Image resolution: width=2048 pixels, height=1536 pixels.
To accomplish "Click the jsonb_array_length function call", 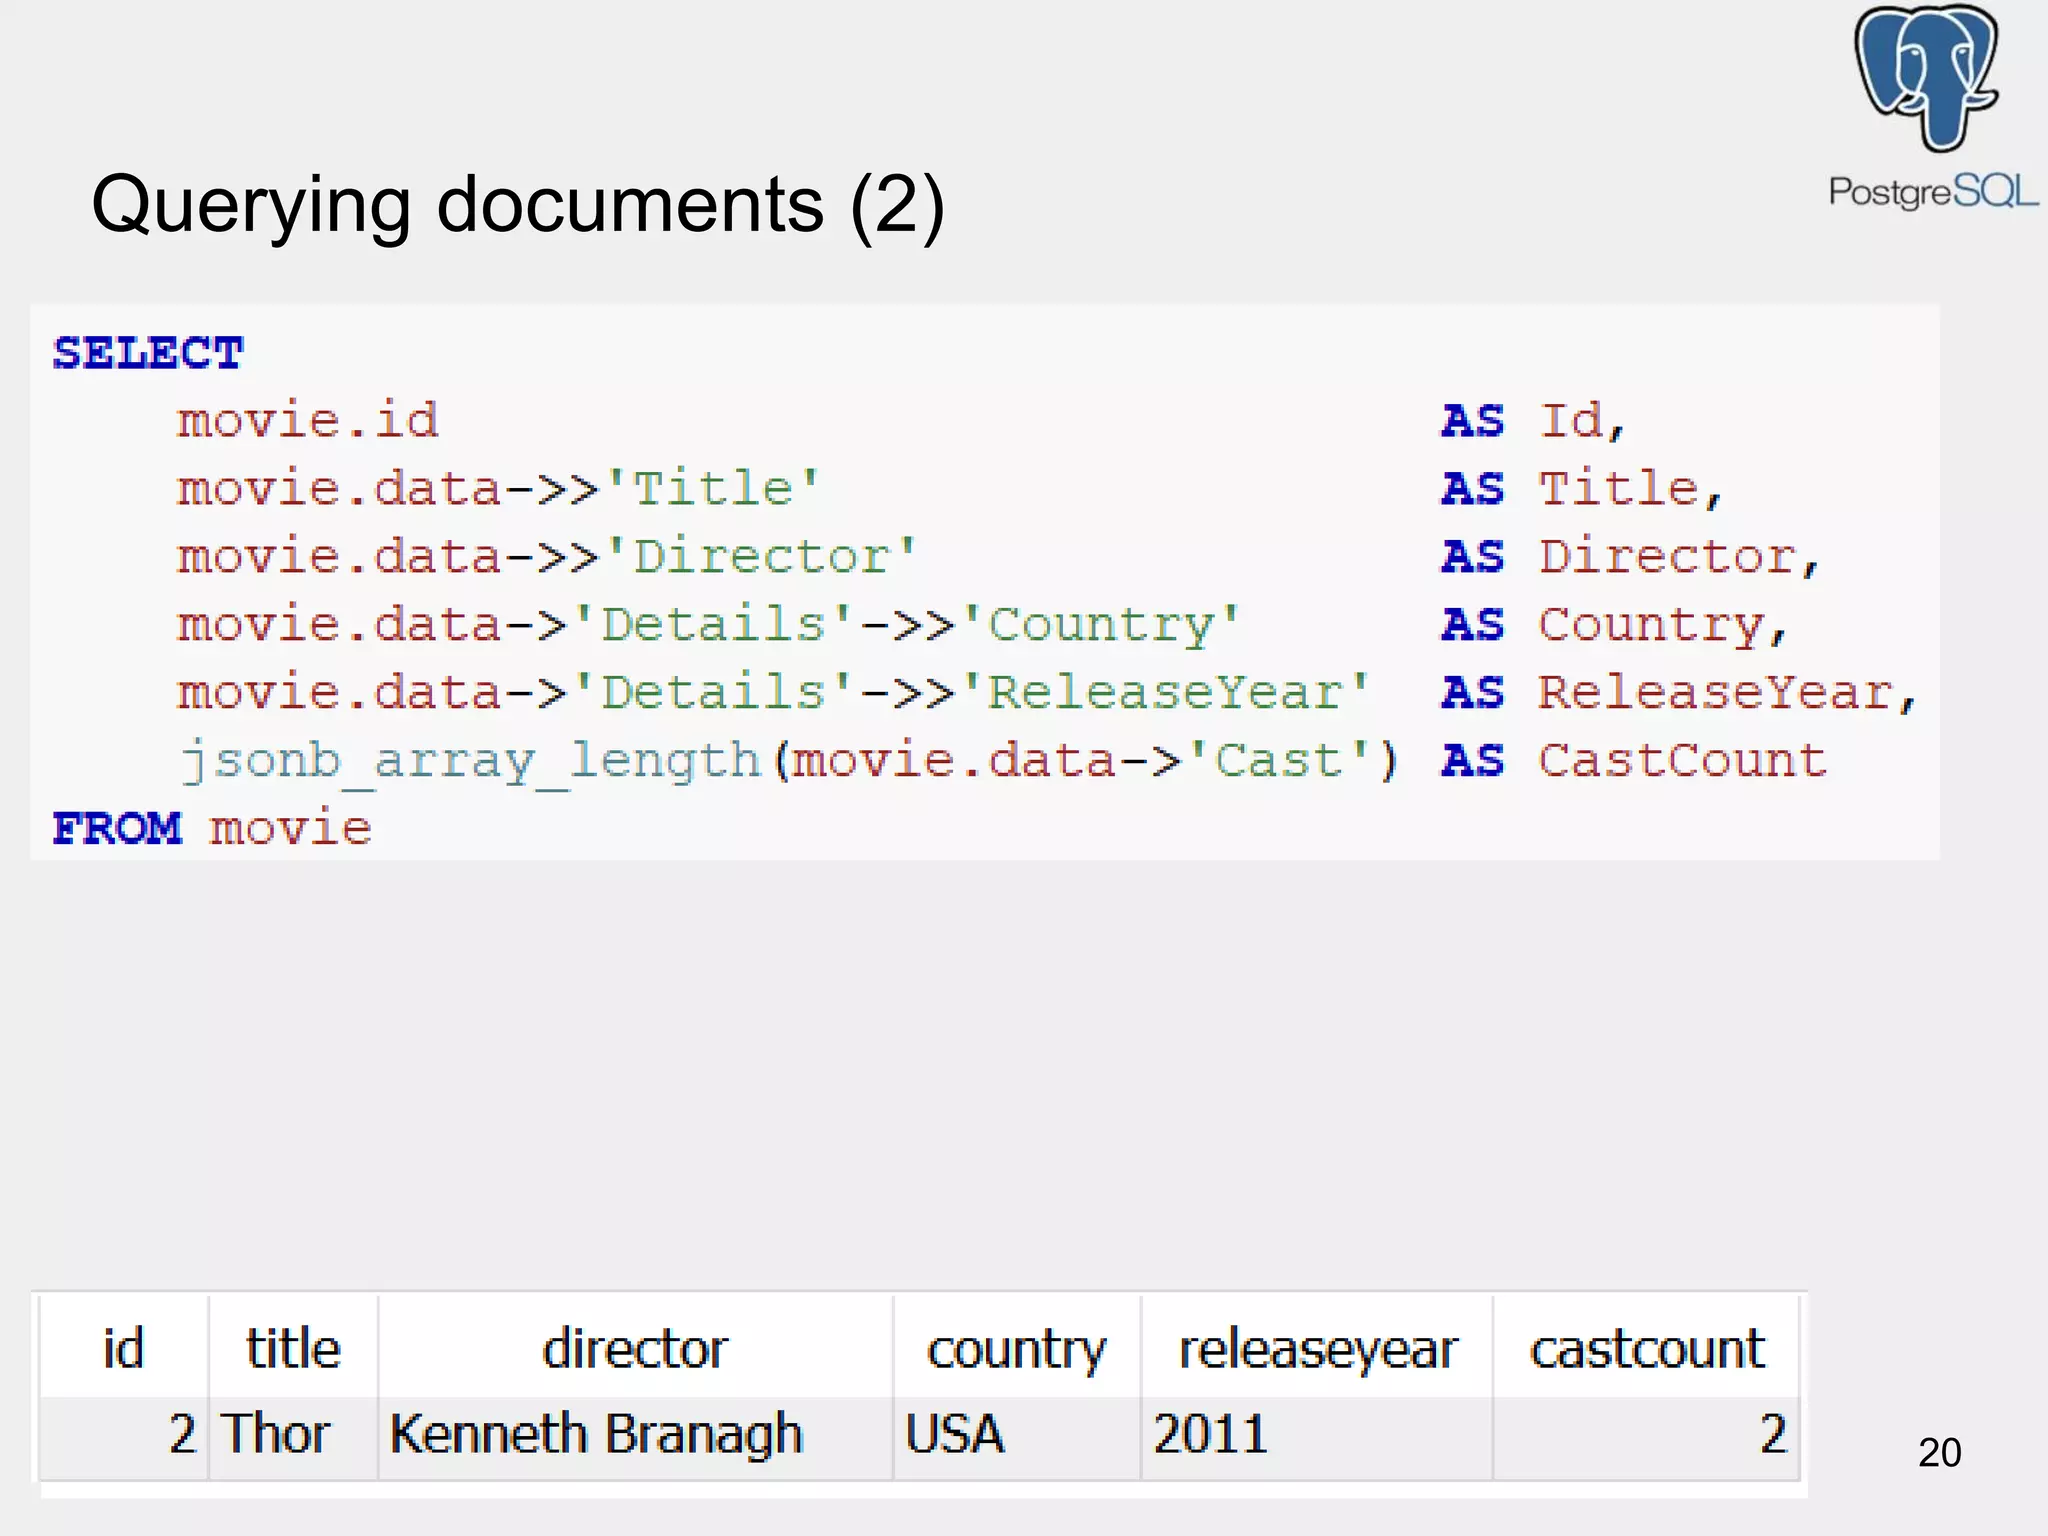I will point(788,762).
